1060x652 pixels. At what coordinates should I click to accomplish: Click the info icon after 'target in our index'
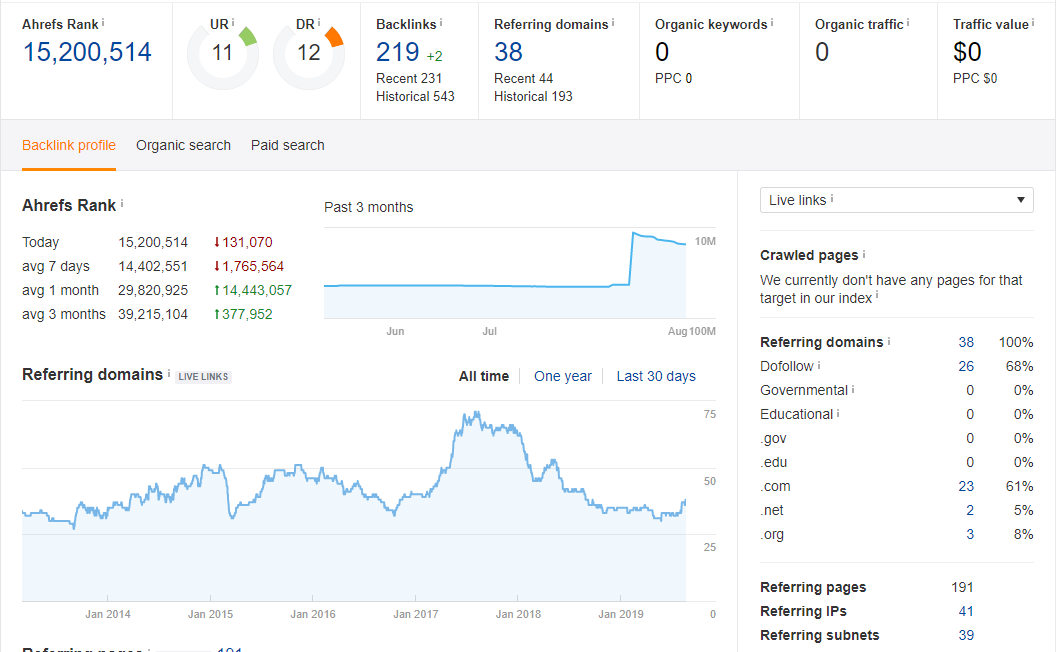click(x=877, y=295)
